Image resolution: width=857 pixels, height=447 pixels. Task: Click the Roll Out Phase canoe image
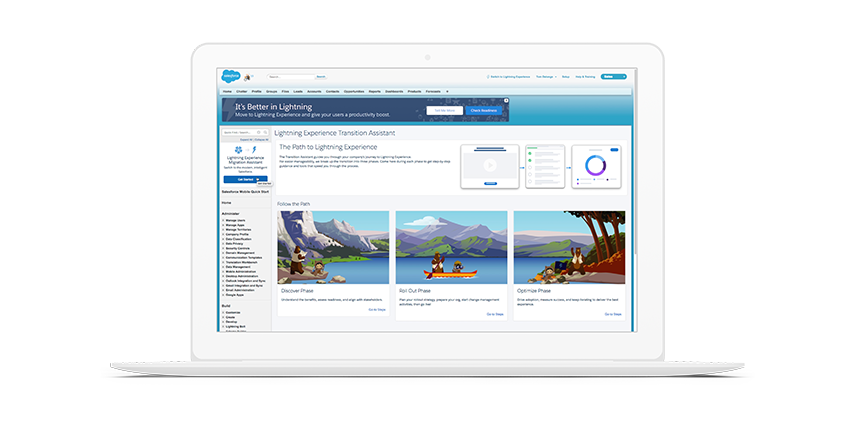451,248
